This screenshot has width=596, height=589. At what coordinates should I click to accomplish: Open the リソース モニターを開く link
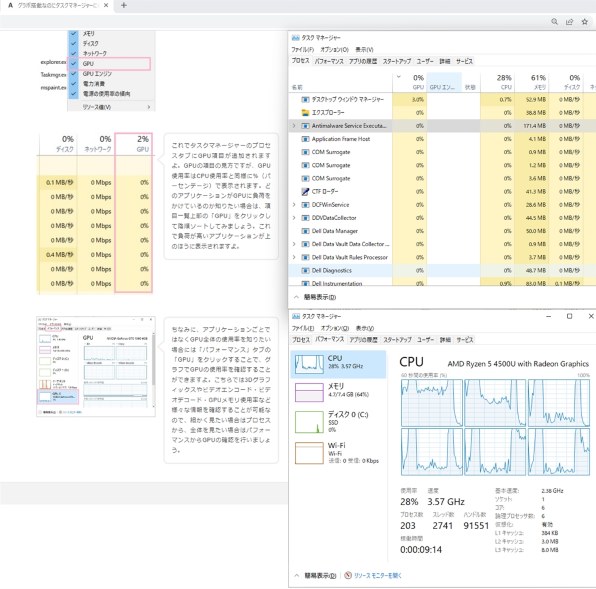[377, 576]
